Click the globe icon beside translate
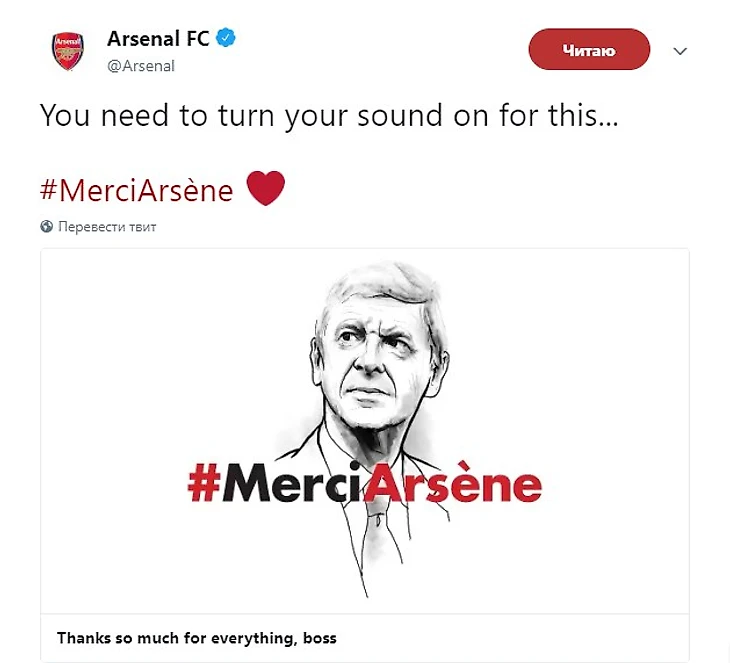The image size is (730, 663). 46,227
